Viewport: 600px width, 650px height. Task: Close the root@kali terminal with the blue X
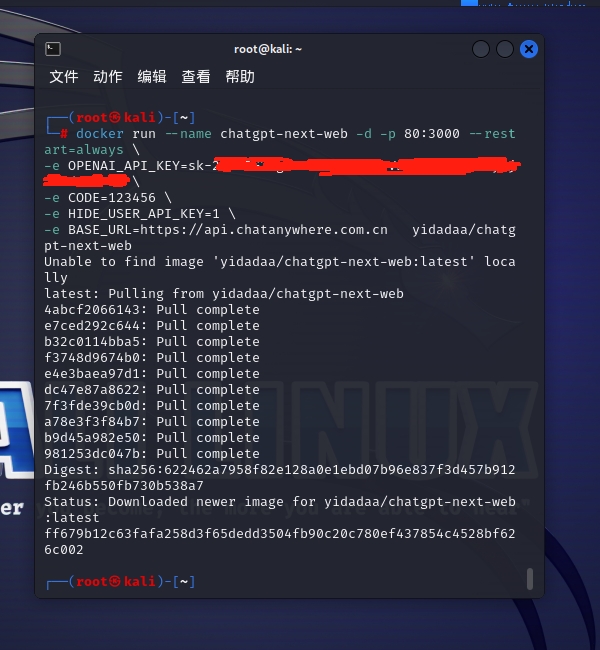(529, 49)
